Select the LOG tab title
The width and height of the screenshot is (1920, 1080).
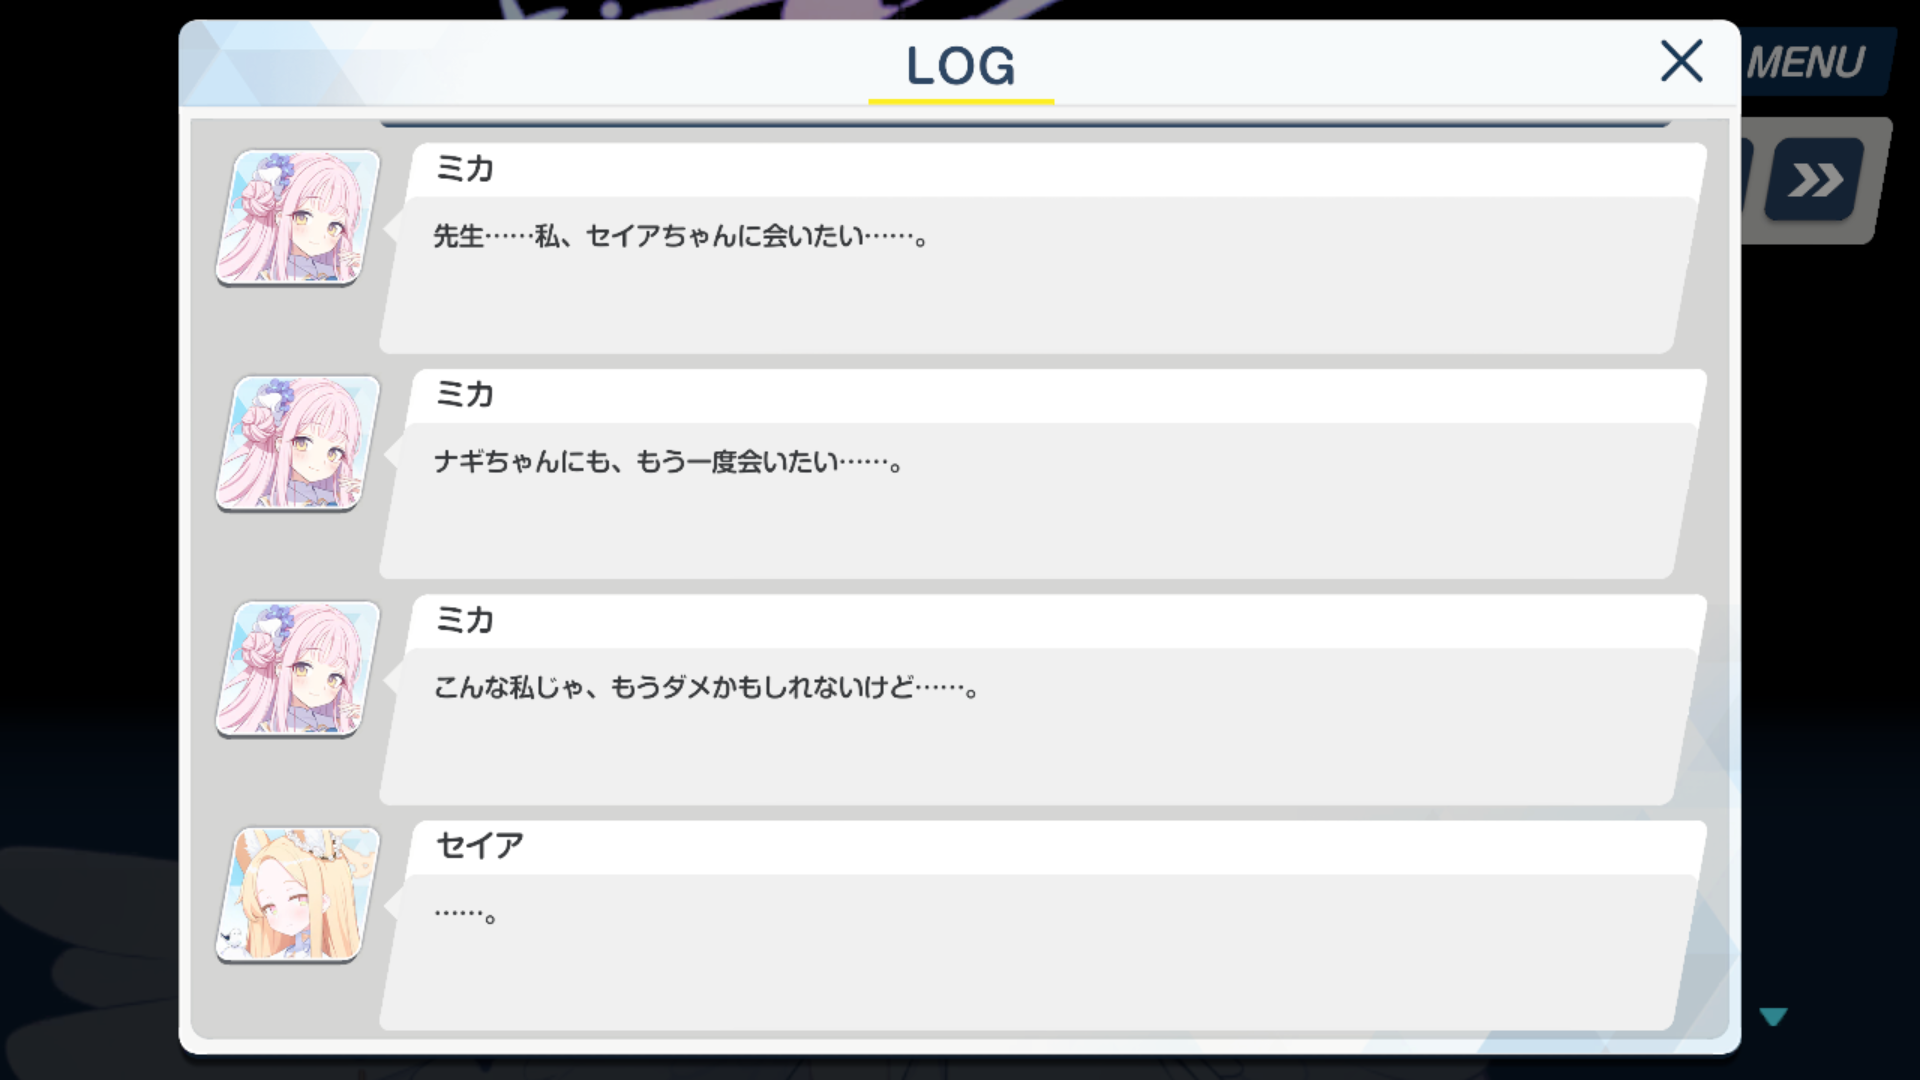pyautogui.click(x=960, y=66)
